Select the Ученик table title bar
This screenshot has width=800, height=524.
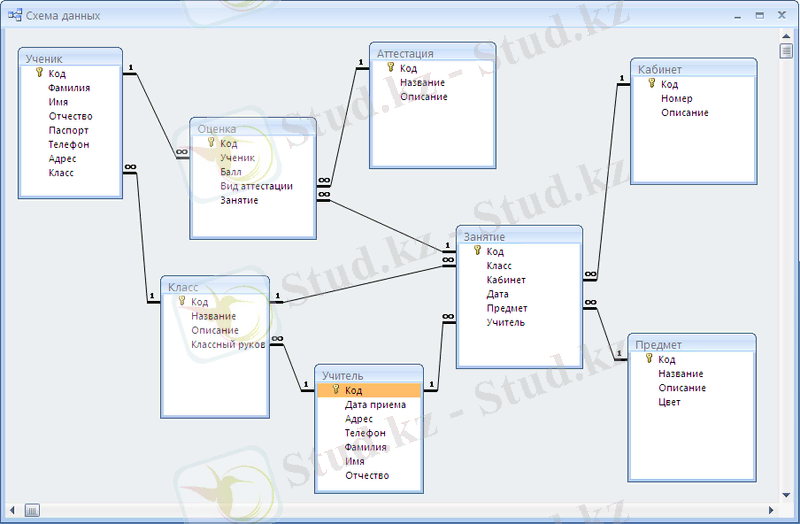tap(70, 59)
